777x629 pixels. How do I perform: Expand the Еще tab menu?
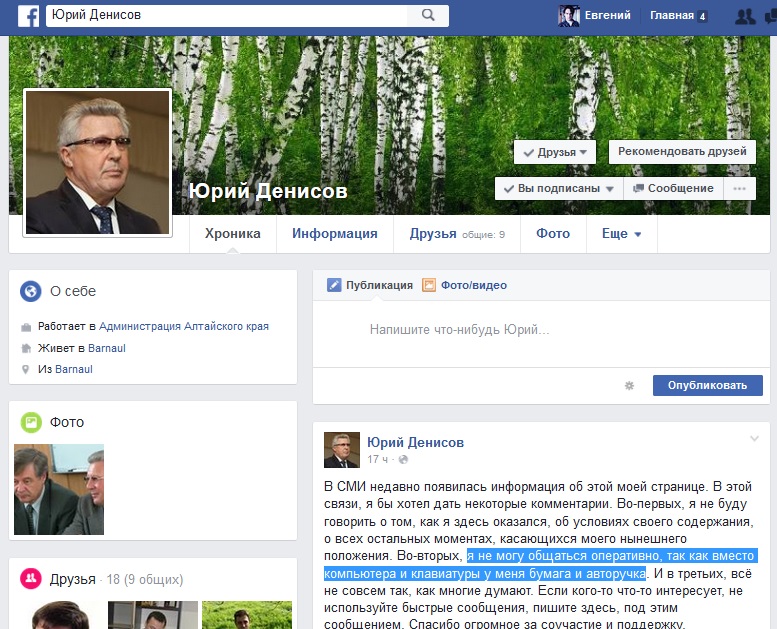pyautogui.click(x=621, y=234)
